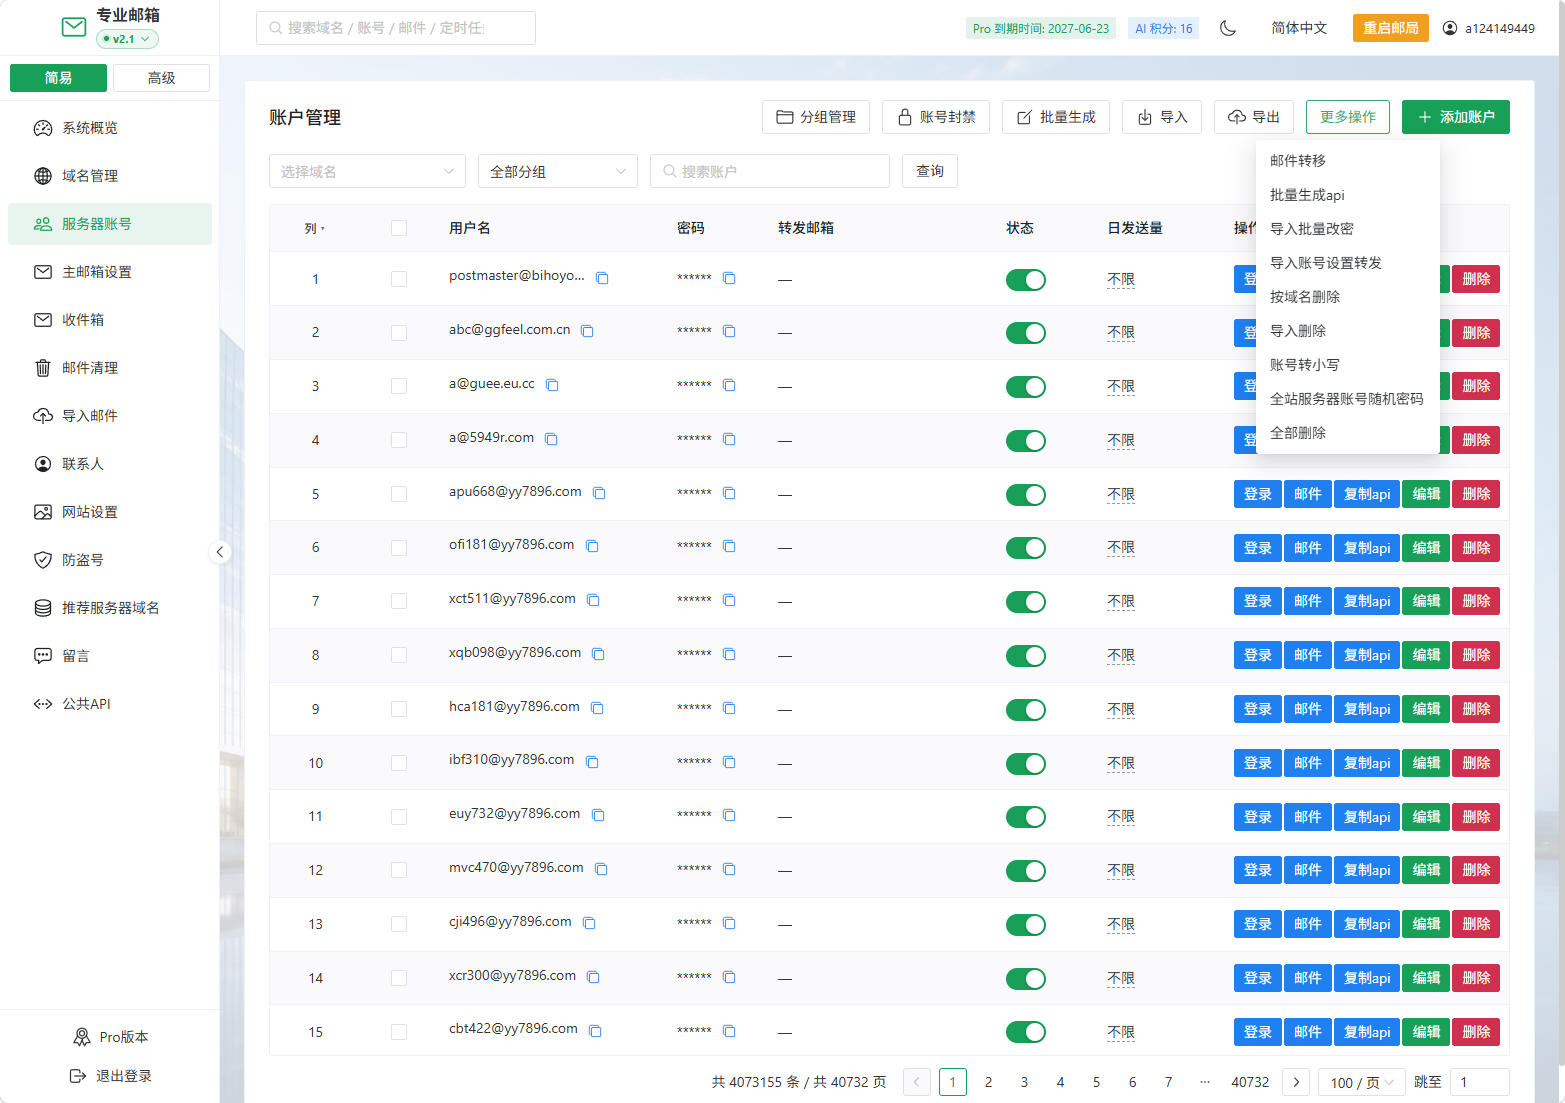Open 分组管理 group management button
Image resolution: width=1565 pixels, height=1103 pixels.
(x=816, y=117)
